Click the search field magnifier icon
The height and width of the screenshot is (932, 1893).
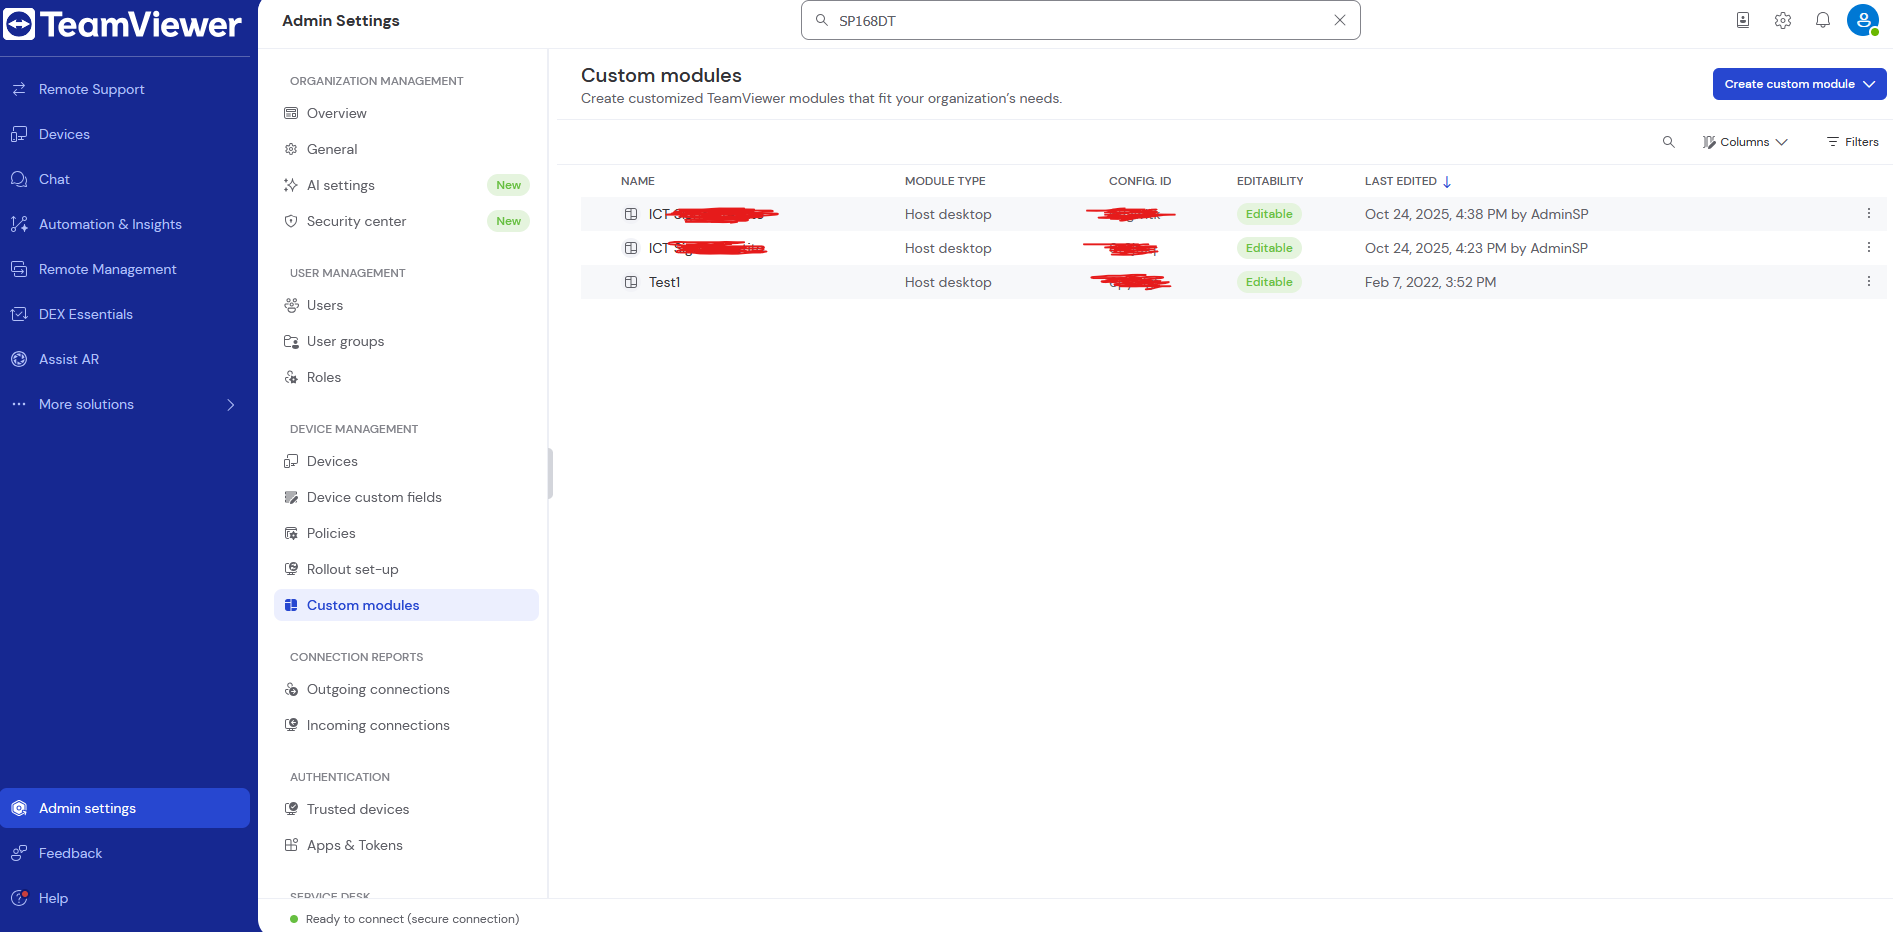822,20
